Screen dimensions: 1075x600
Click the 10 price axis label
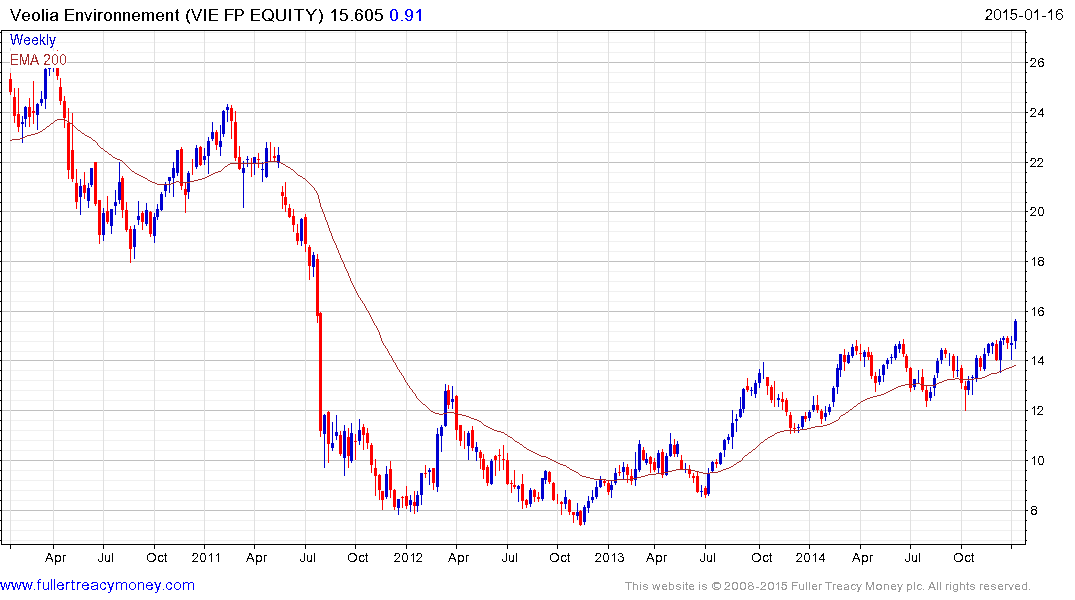click(x=1037, y=461)
